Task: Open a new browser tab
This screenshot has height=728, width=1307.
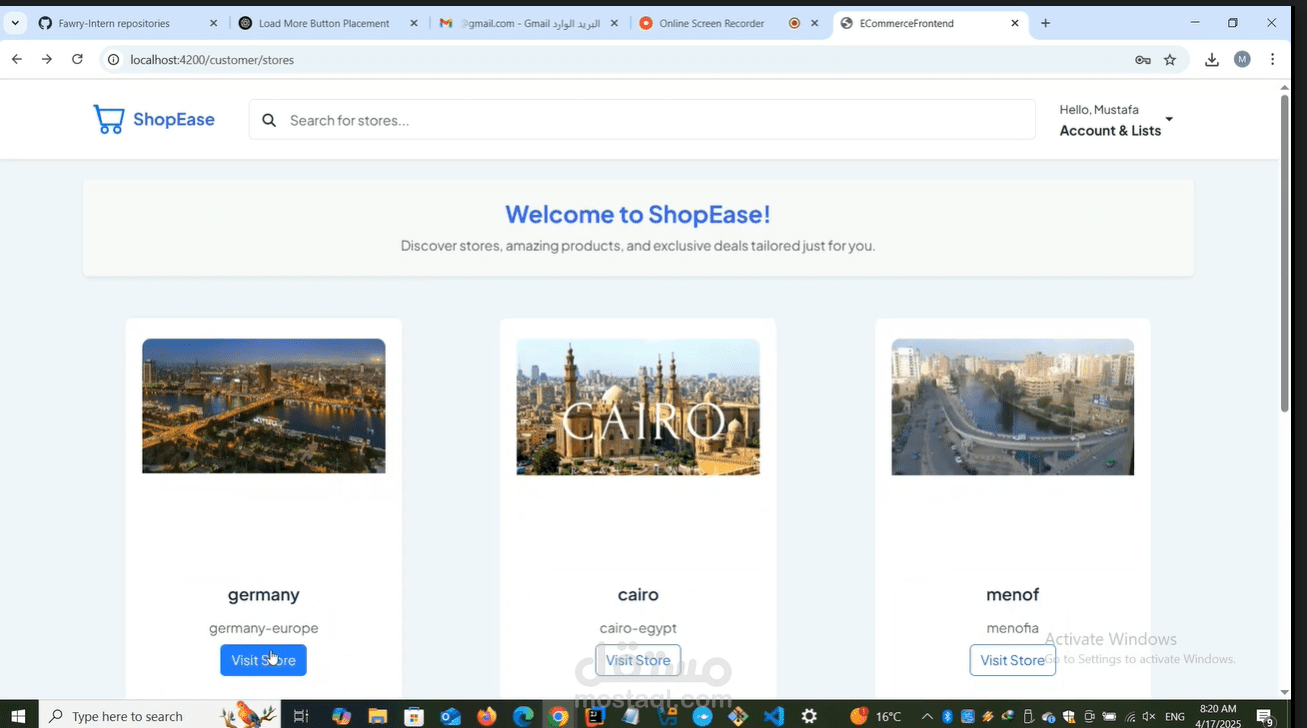Action: pos(1045,23)
